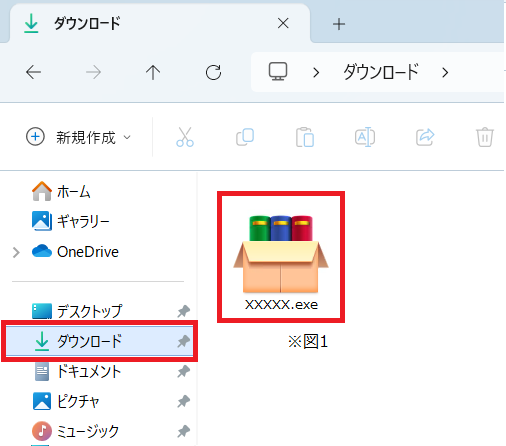This screenshot has width=506, height=446.
Task: Select the ダウンロード tab
Action: [160, 23]
